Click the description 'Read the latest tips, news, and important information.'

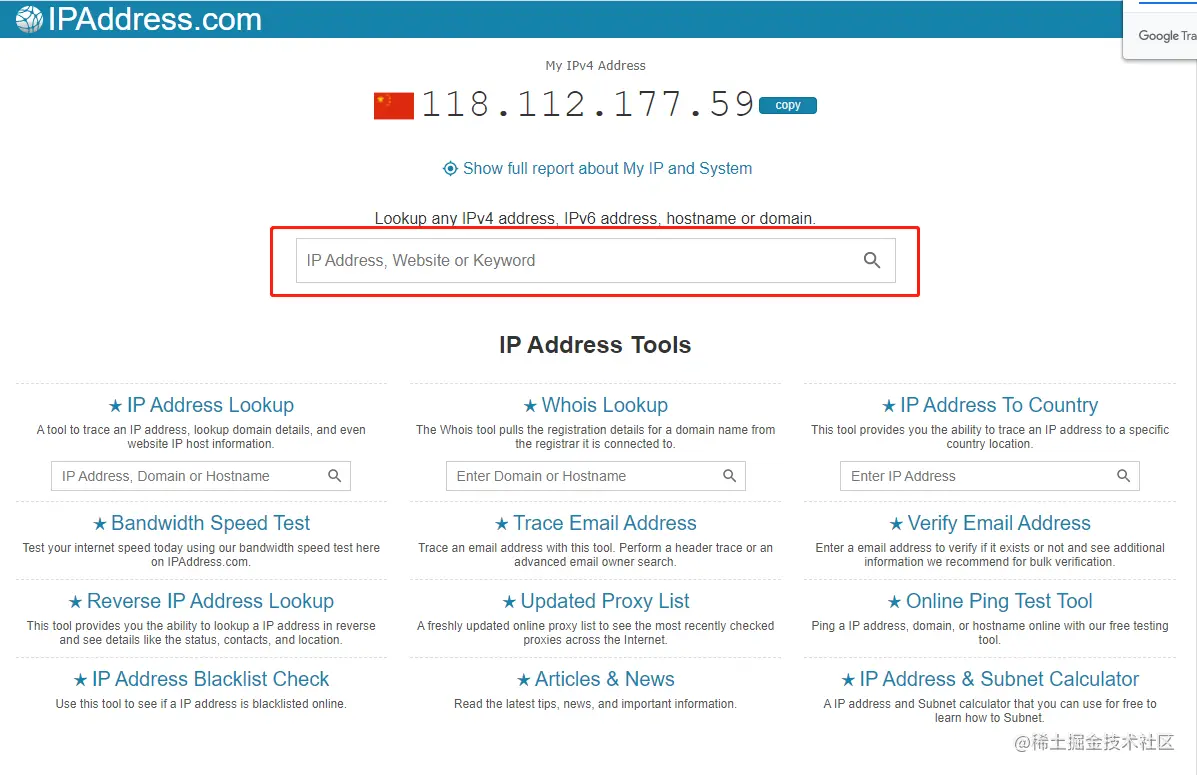[x=595, y=703]
